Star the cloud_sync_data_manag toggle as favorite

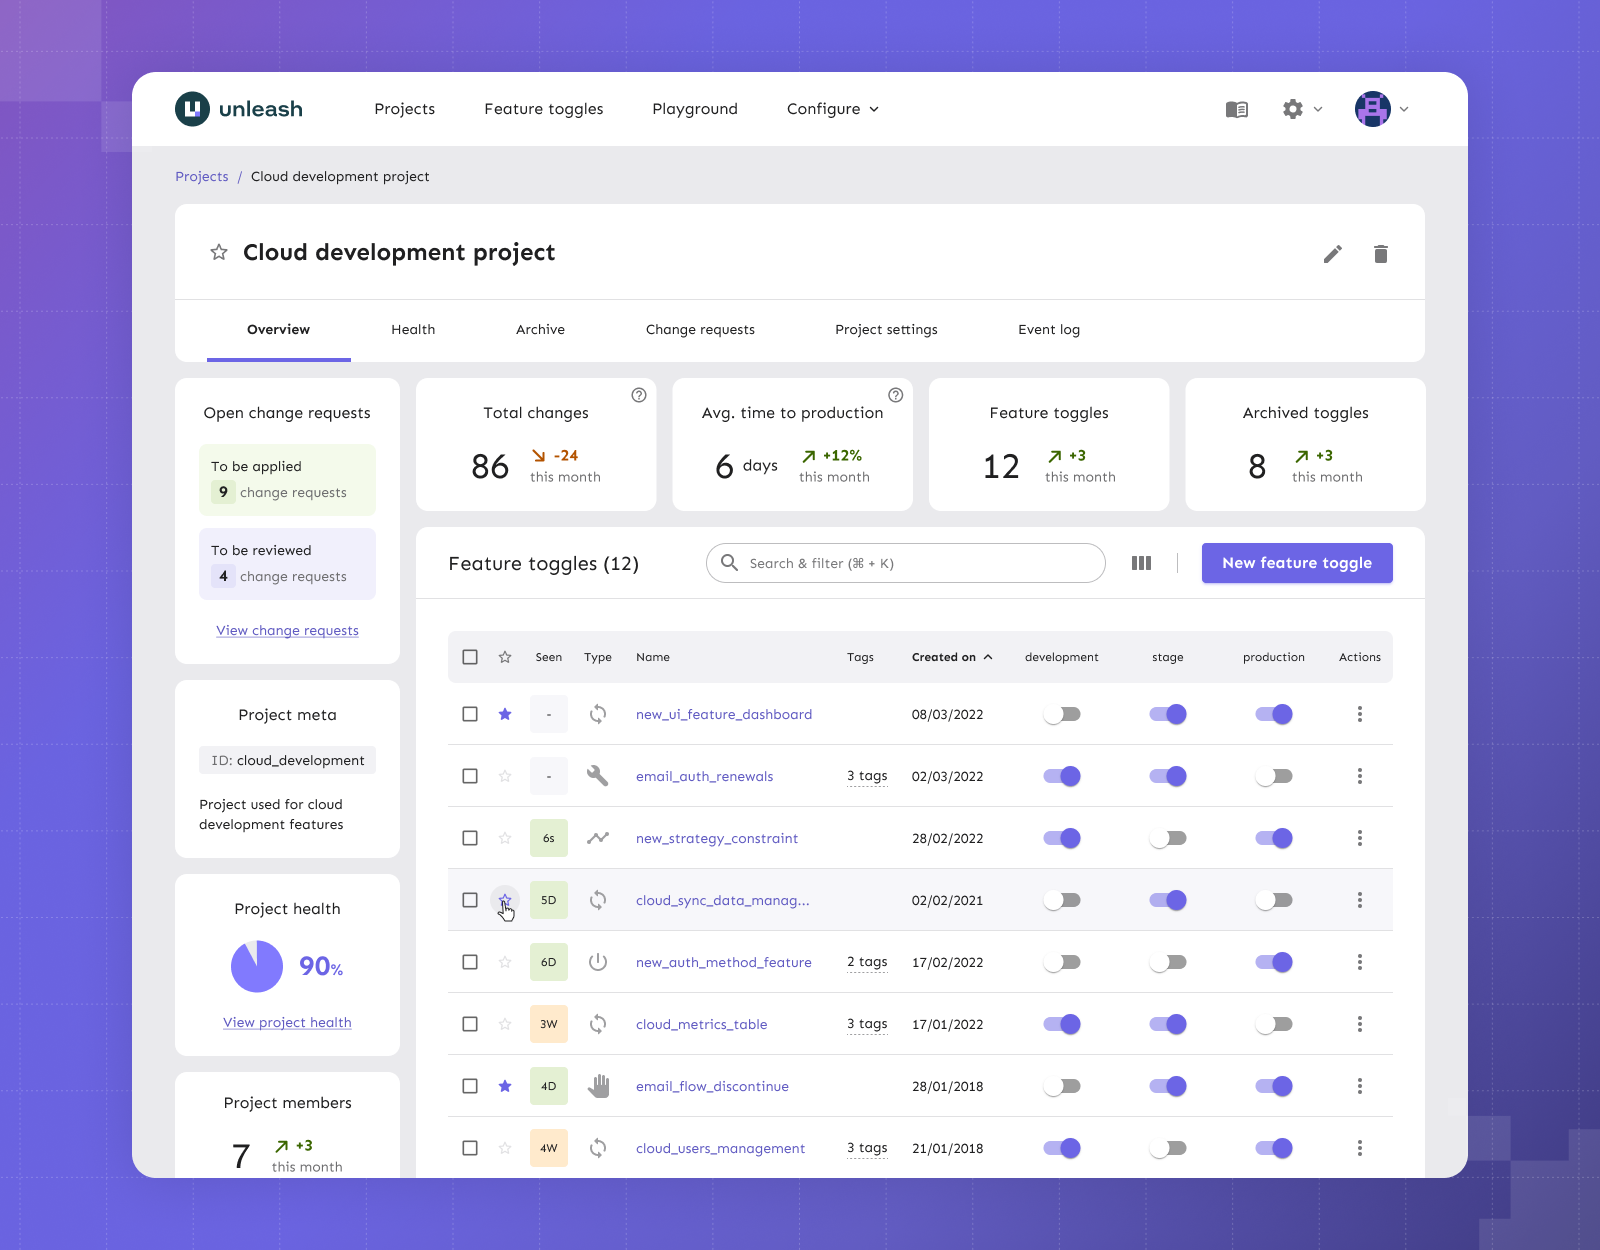505,900
